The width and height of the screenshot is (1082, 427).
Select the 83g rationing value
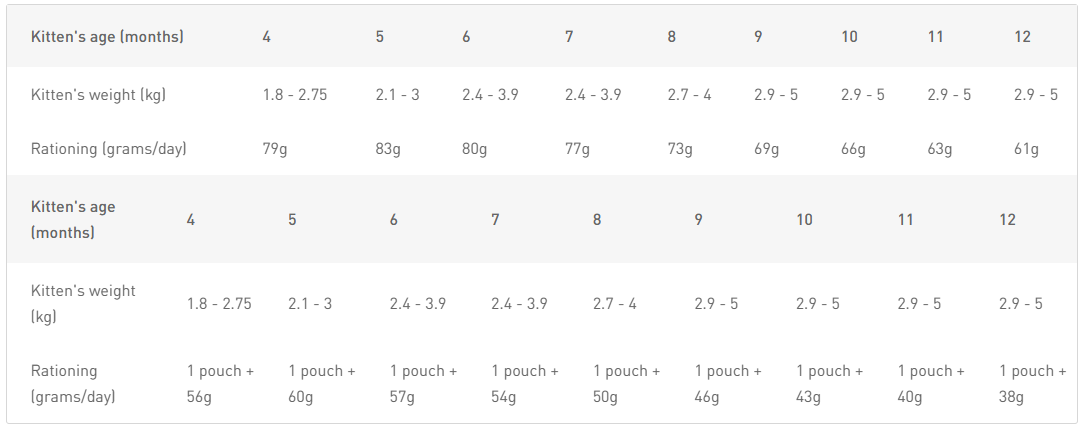pos(389,149)
